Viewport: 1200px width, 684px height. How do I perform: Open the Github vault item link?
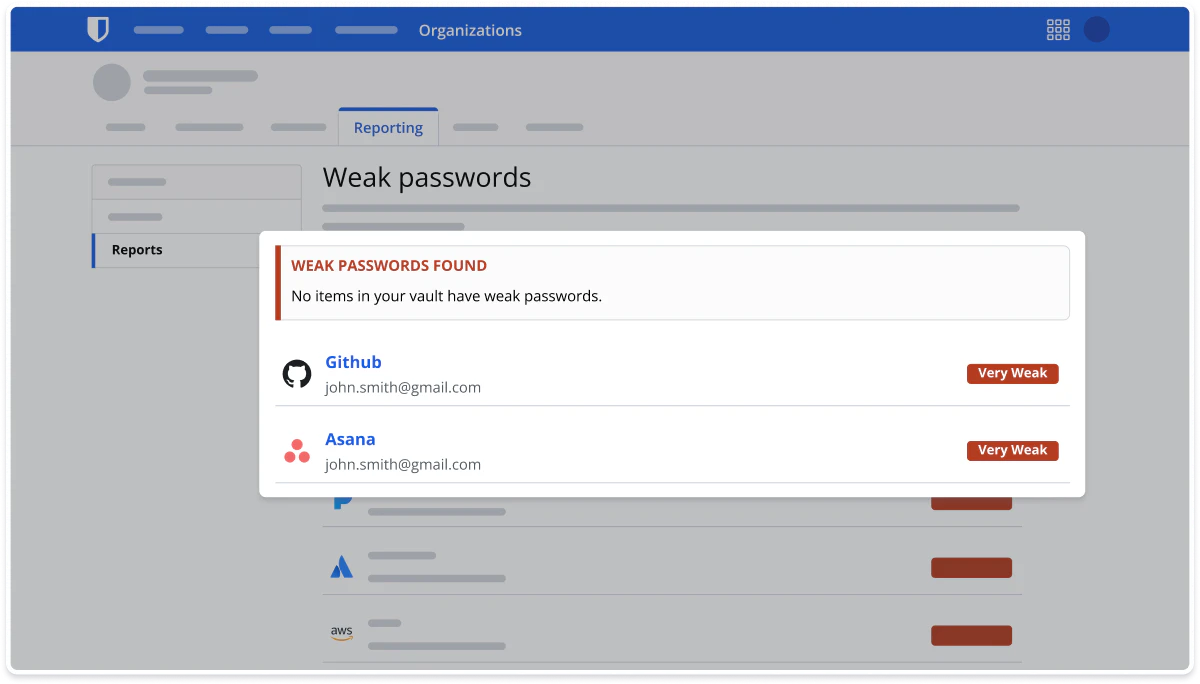point(353,362)
